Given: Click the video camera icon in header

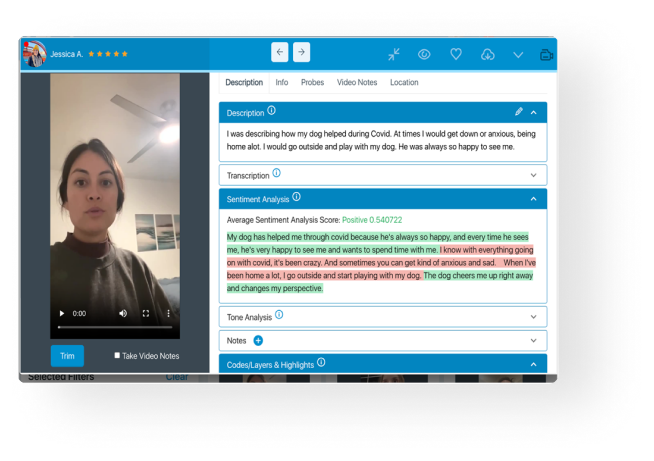Looking at the screenshot, I should pyautogui.click(x=546, y=55).
